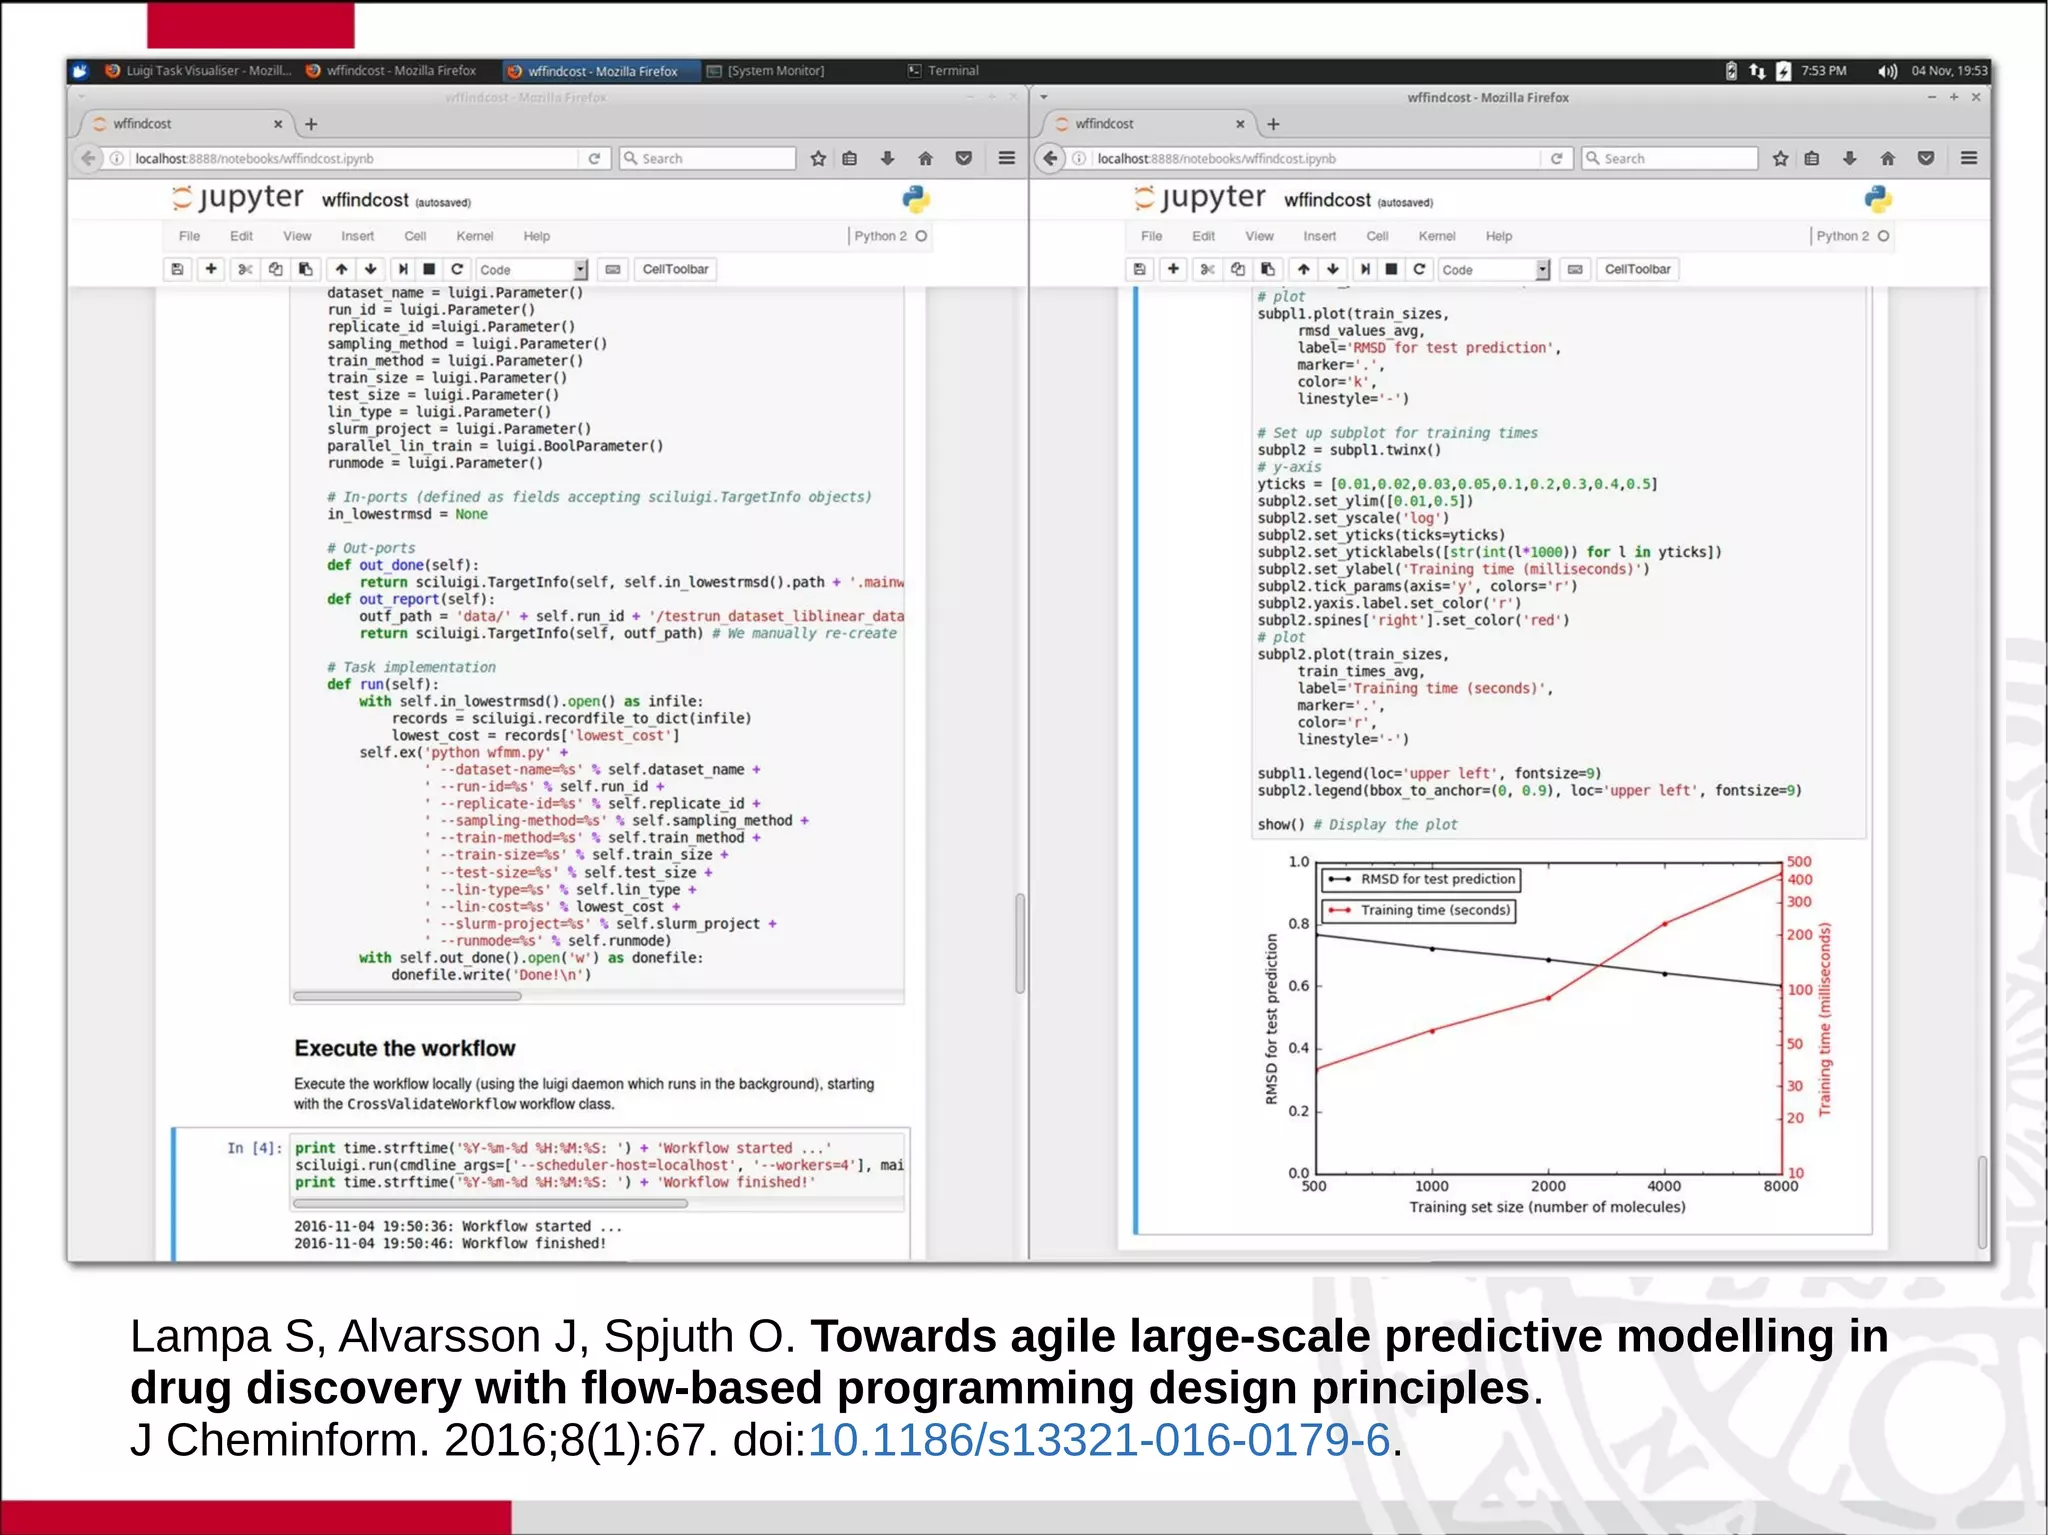Save the notebook in the right Jupyter window
The height and width of the screenshot is (1535, 2048).
tap(1139, 269)
